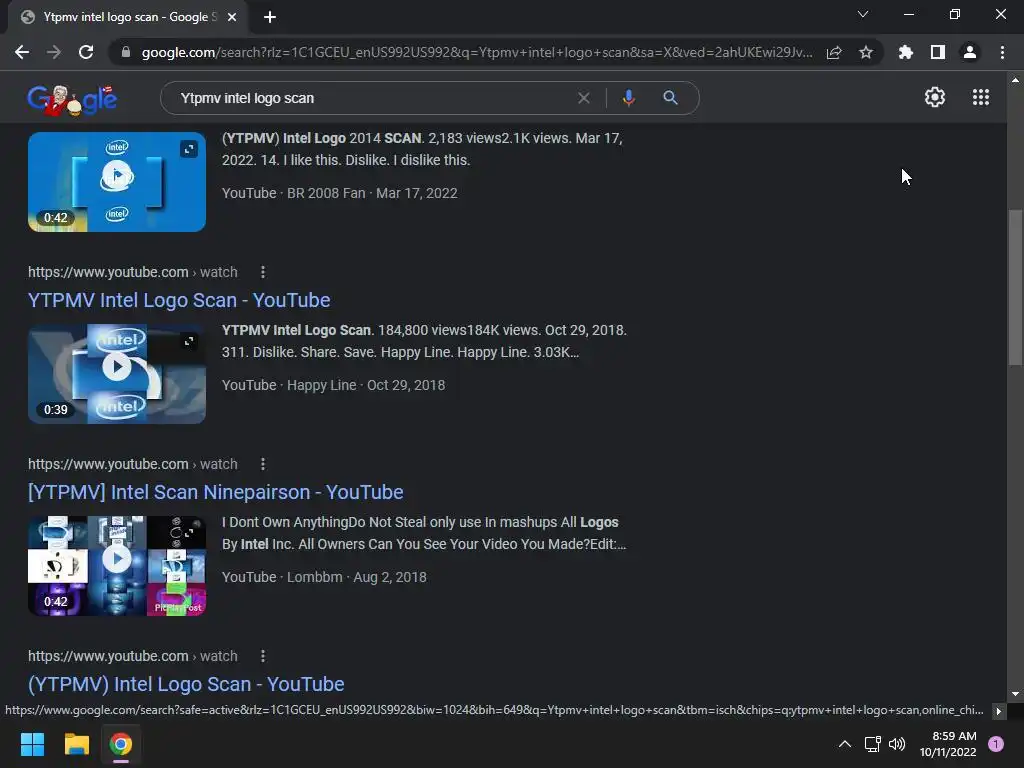Screen dimensions: 1024x768
Task: Expand preview on BR 2008 Fan thumbnail
Action: (189, 150)
